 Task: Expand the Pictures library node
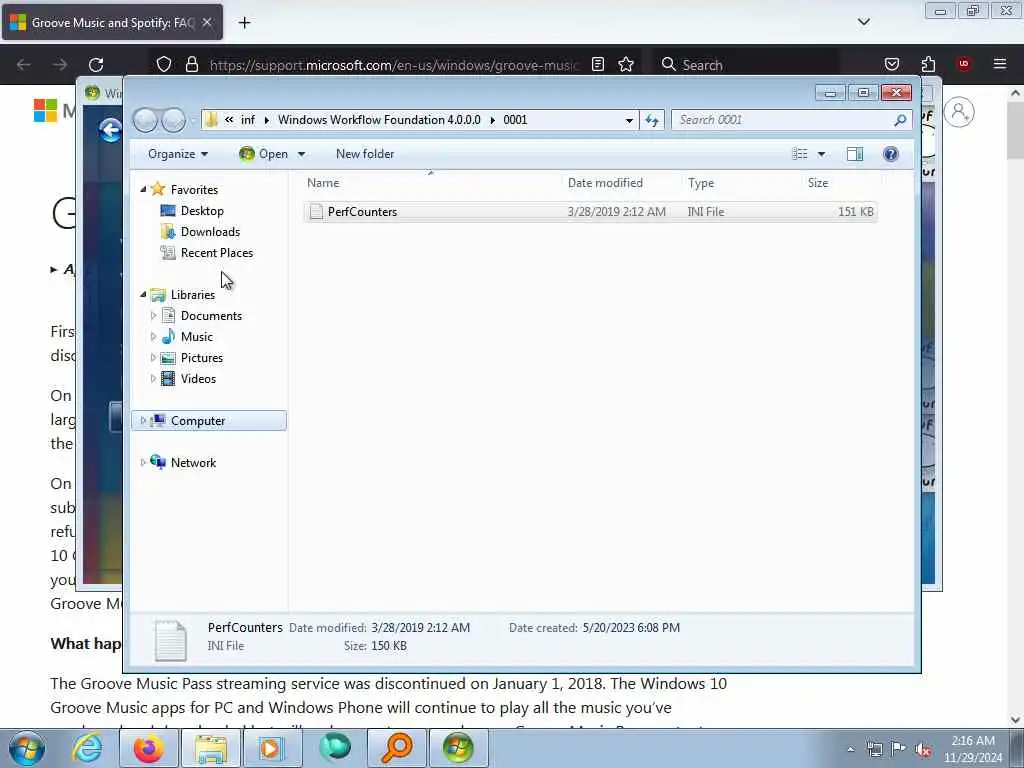point(153,358)
